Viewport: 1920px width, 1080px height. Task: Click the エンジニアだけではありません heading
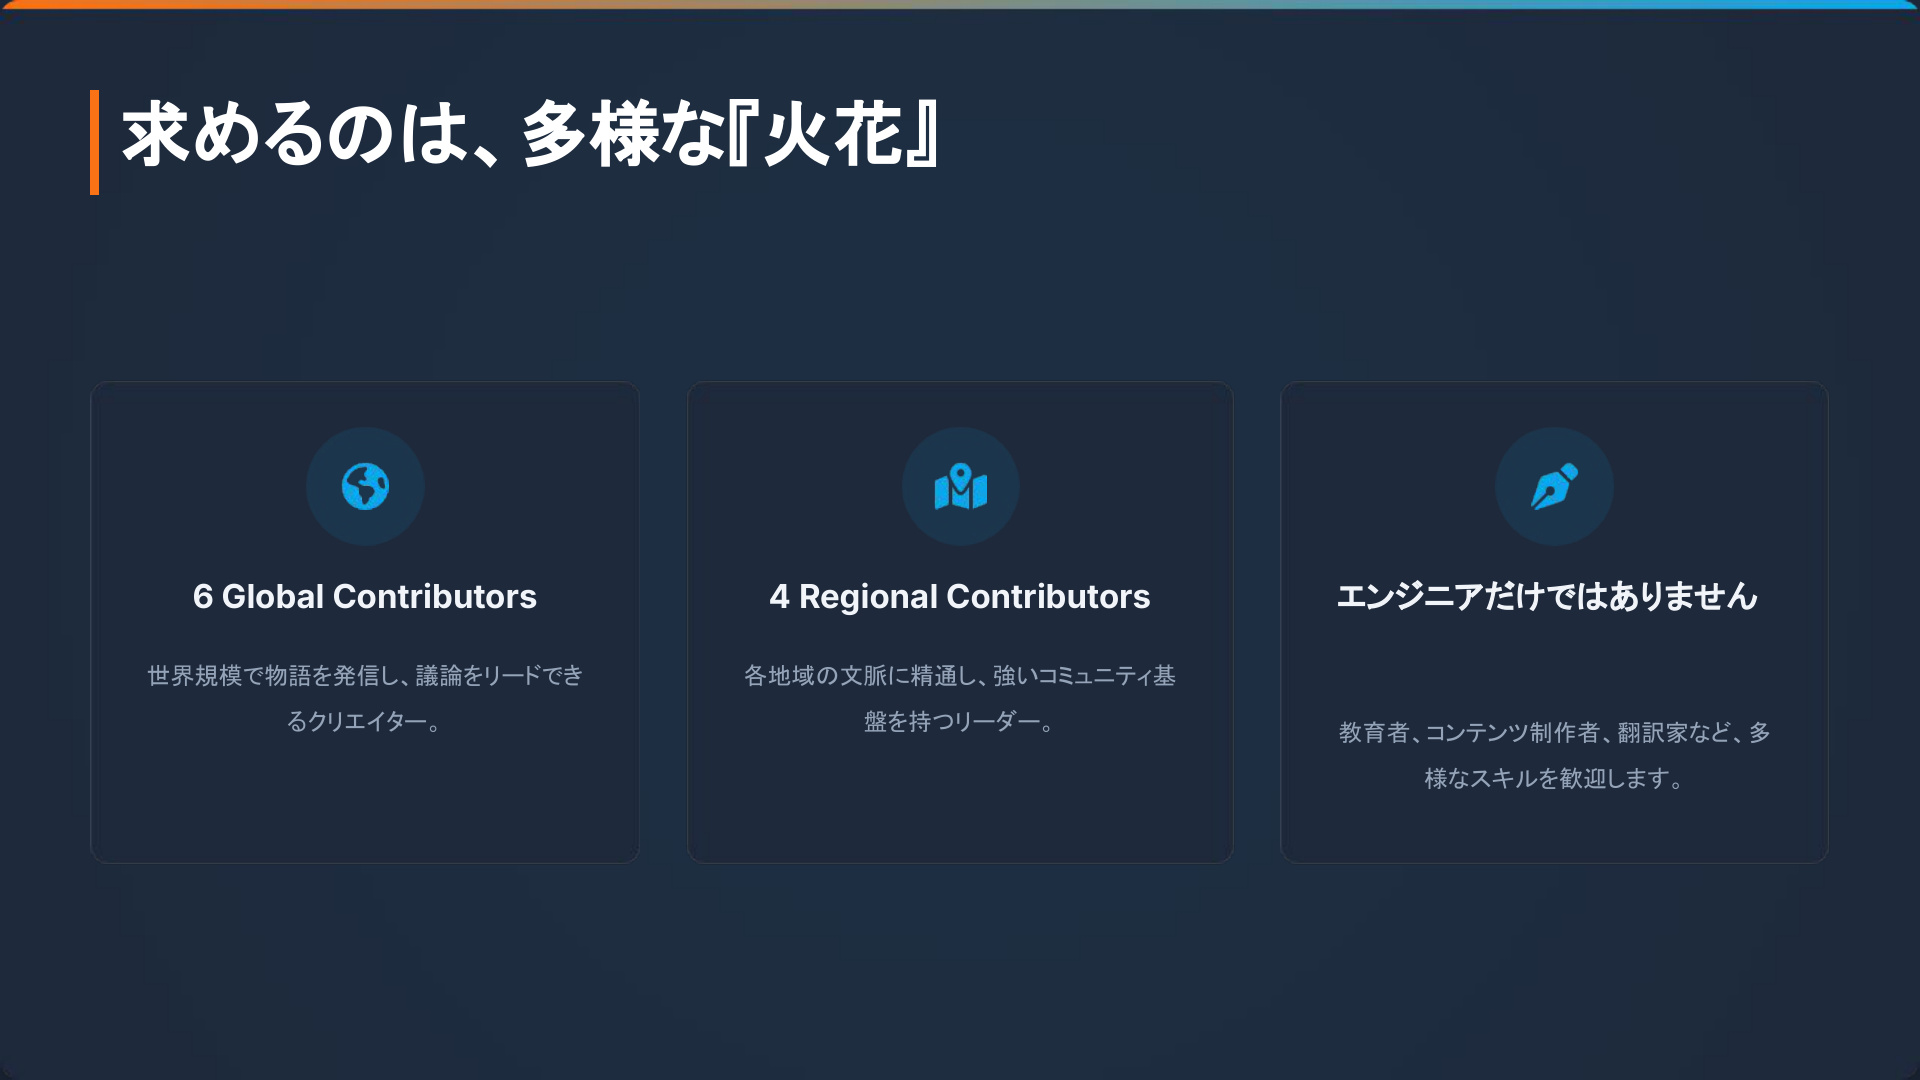coord(1547,597)
